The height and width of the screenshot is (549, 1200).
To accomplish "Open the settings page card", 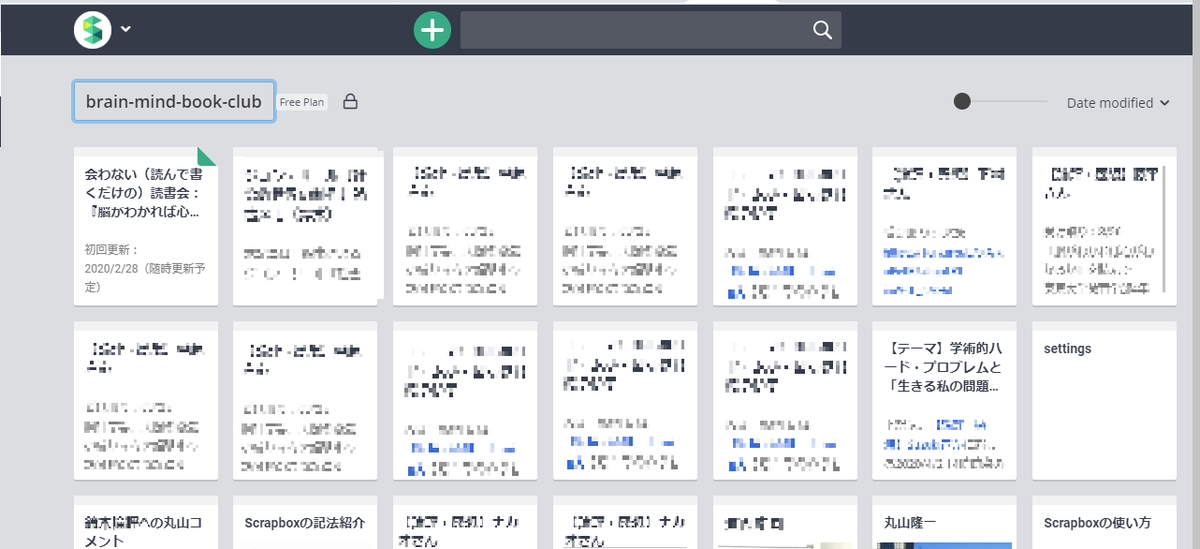I will point(1104,401).
